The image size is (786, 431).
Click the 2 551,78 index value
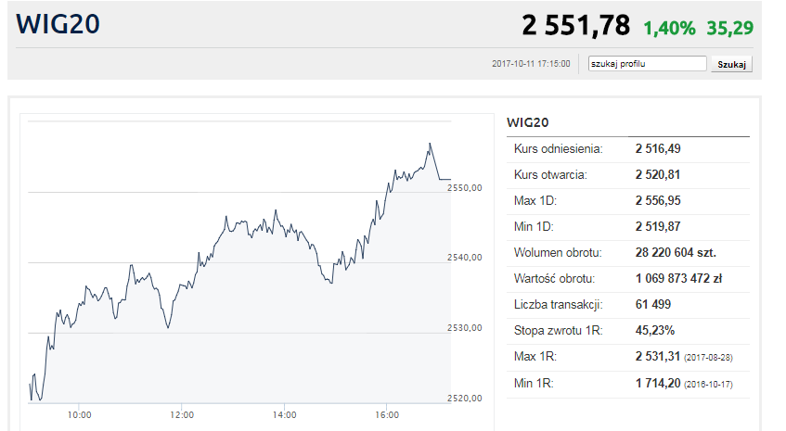pos(575,25)
